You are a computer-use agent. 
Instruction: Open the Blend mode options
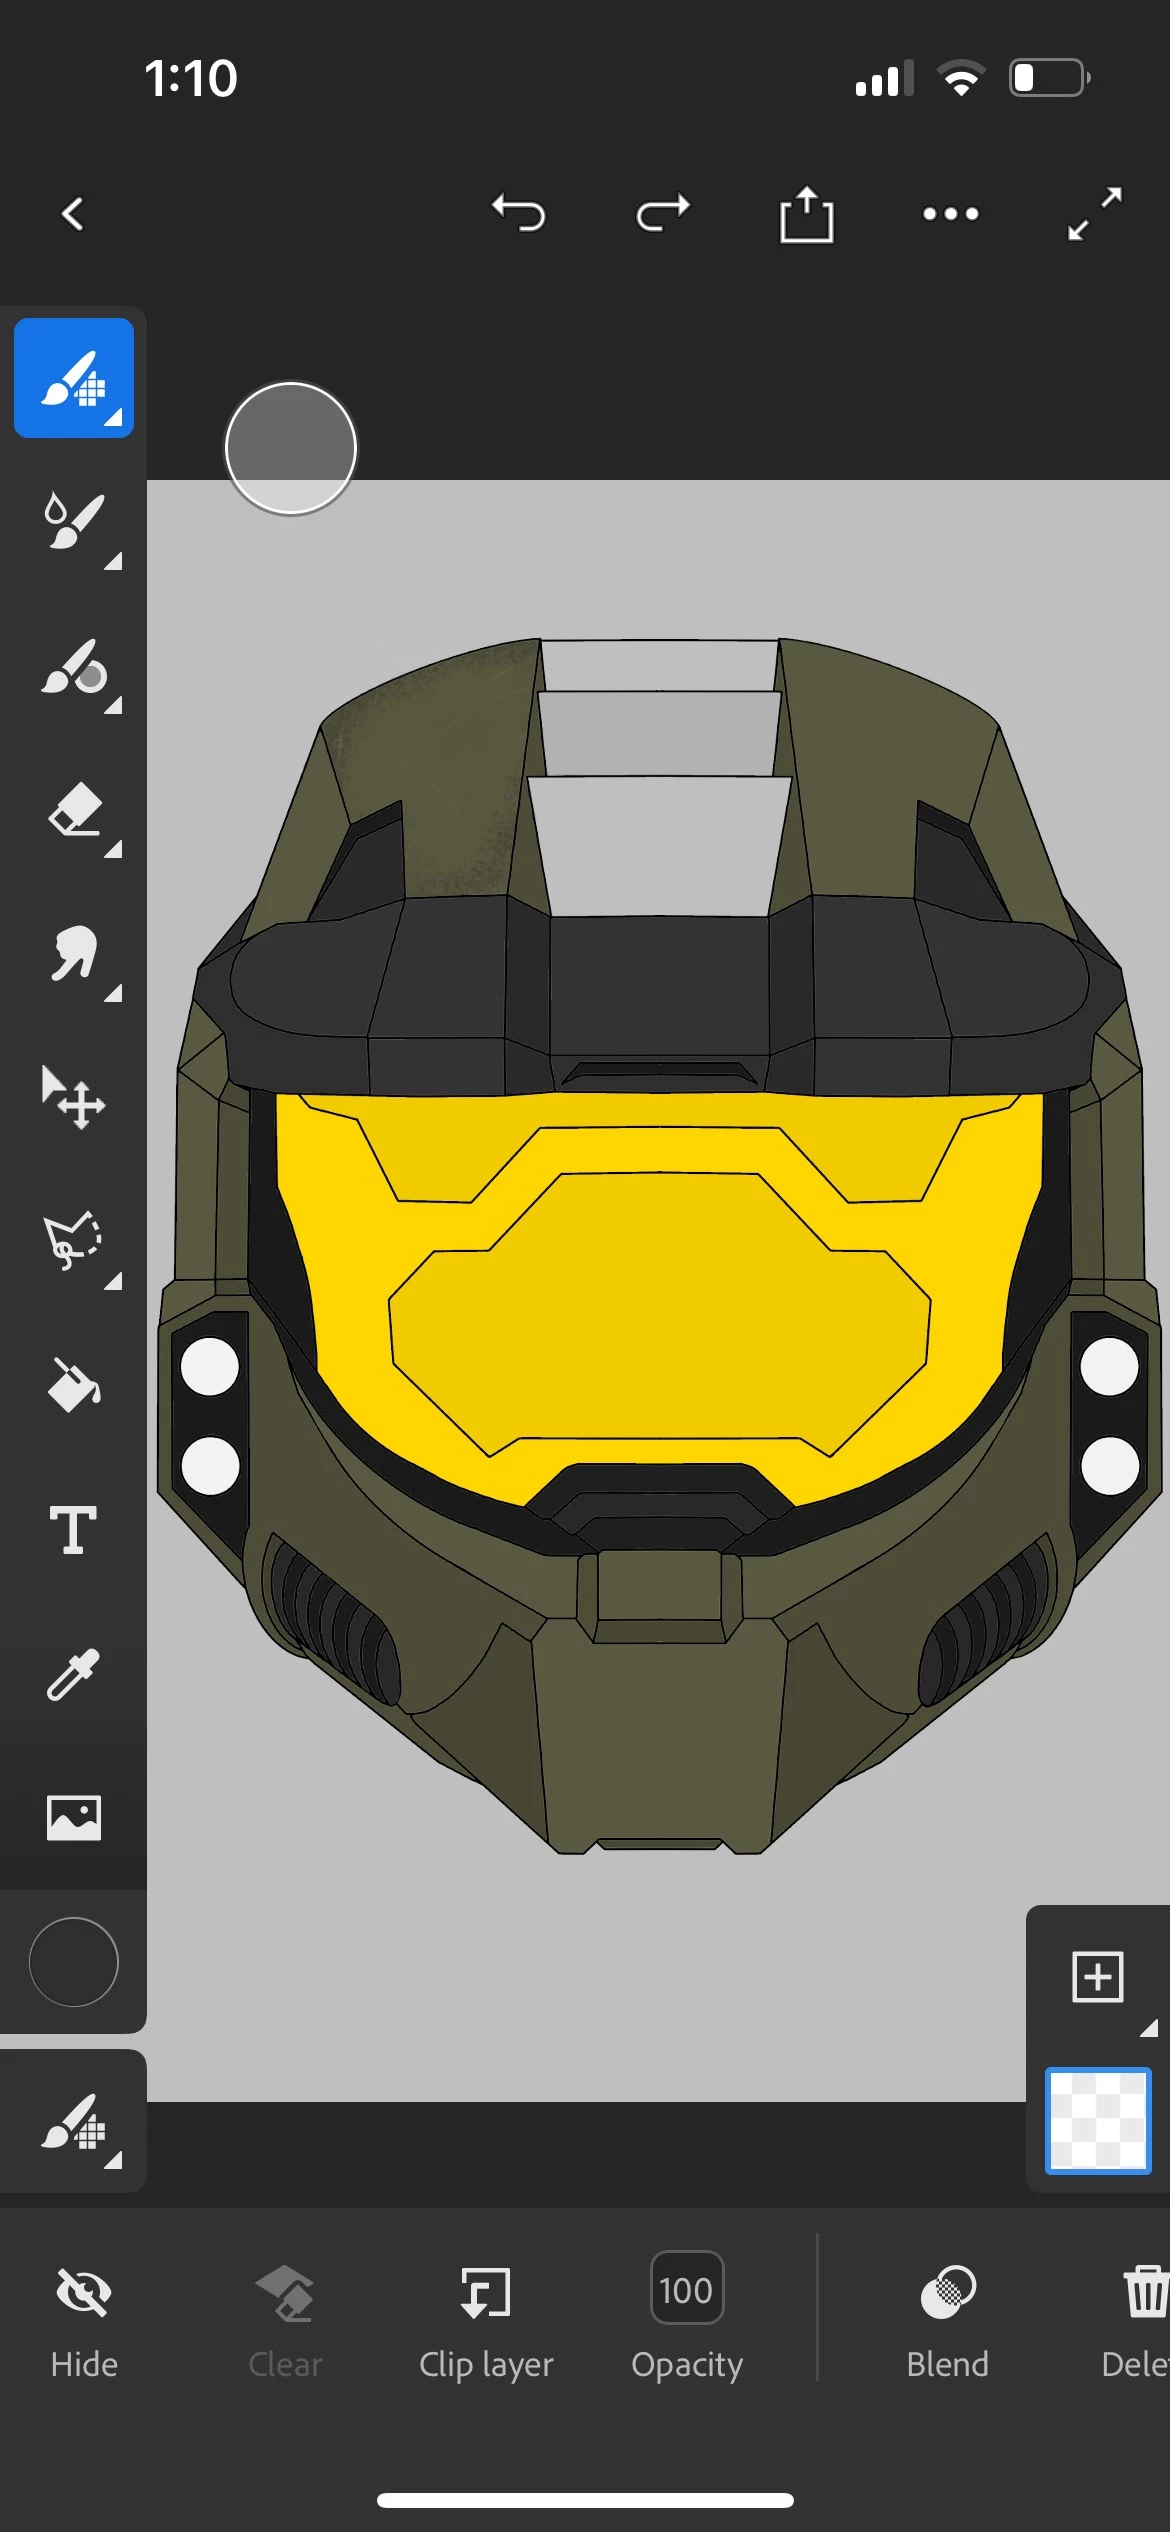click(x=947, y=2322)
